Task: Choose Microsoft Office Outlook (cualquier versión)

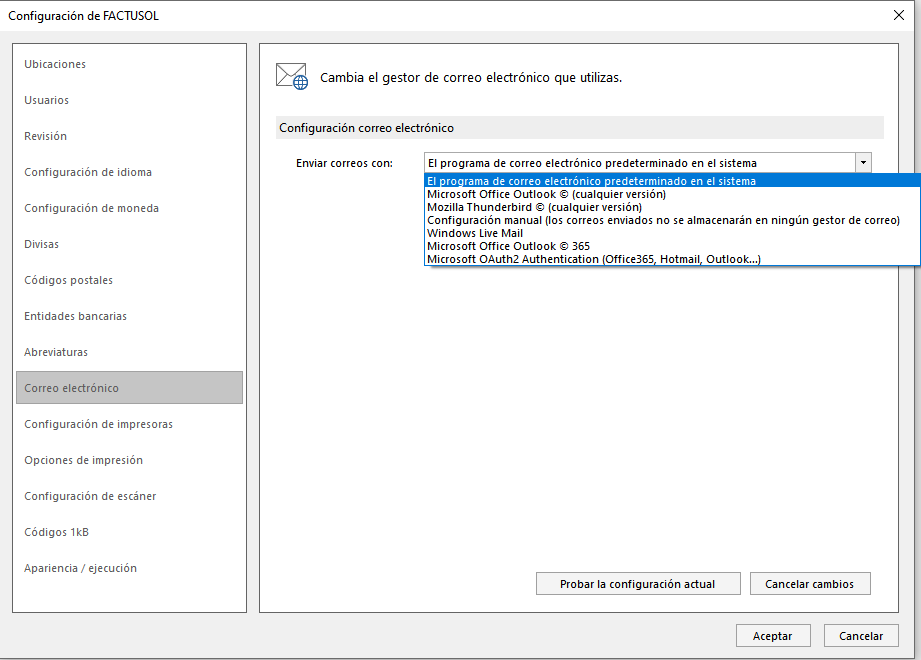Action: coord(672,194)
